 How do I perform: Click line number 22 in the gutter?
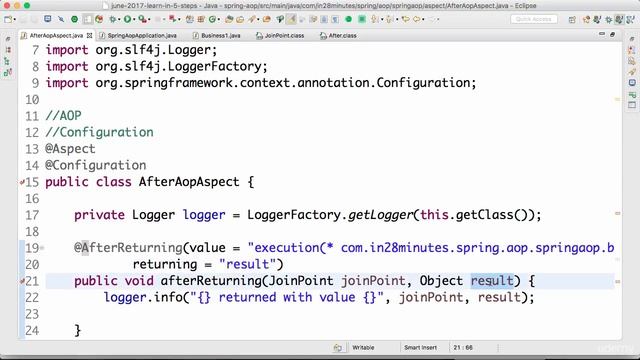coord(32,298)
